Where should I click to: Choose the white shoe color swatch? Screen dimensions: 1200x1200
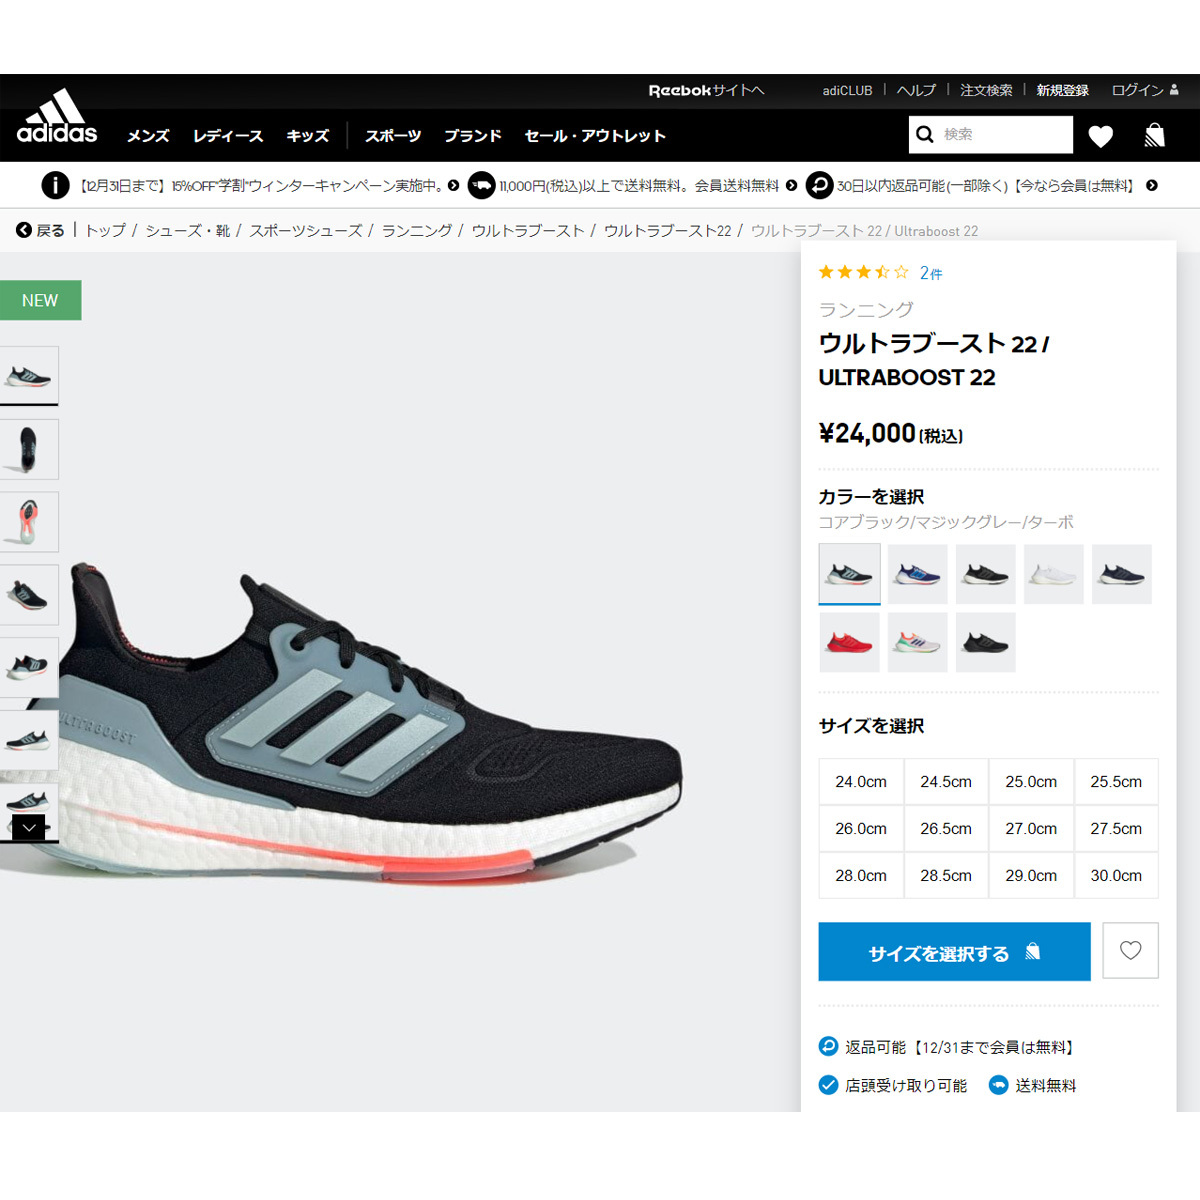(1053, 574)
